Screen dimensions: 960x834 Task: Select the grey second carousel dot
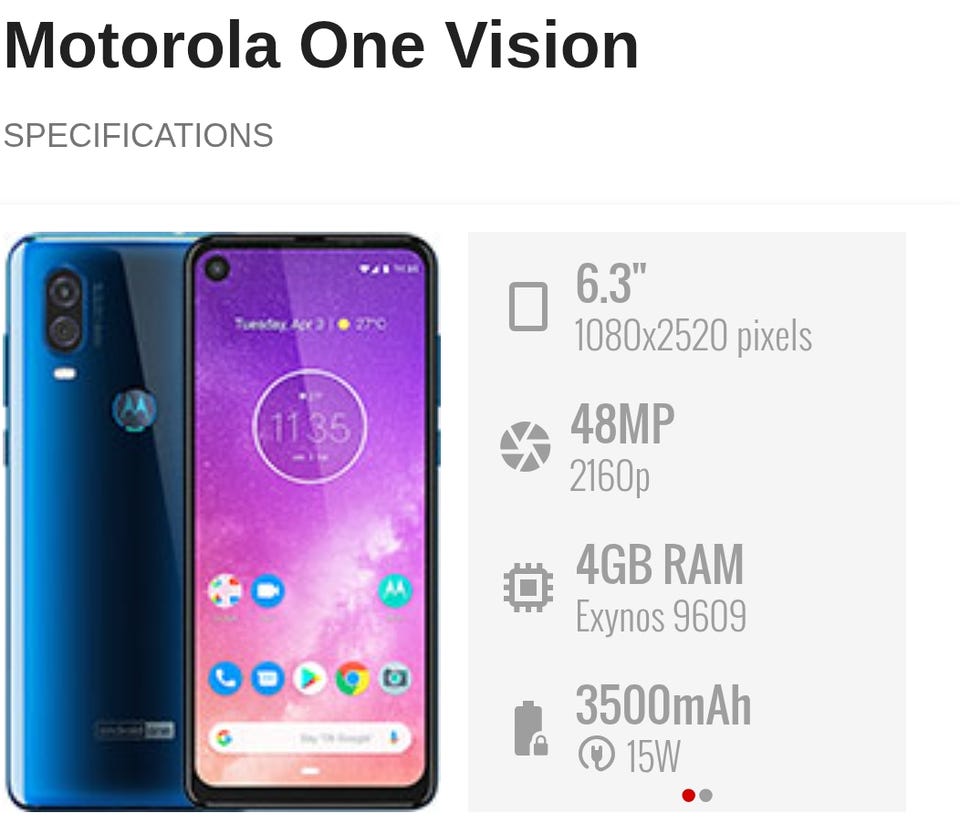(706, 795)
